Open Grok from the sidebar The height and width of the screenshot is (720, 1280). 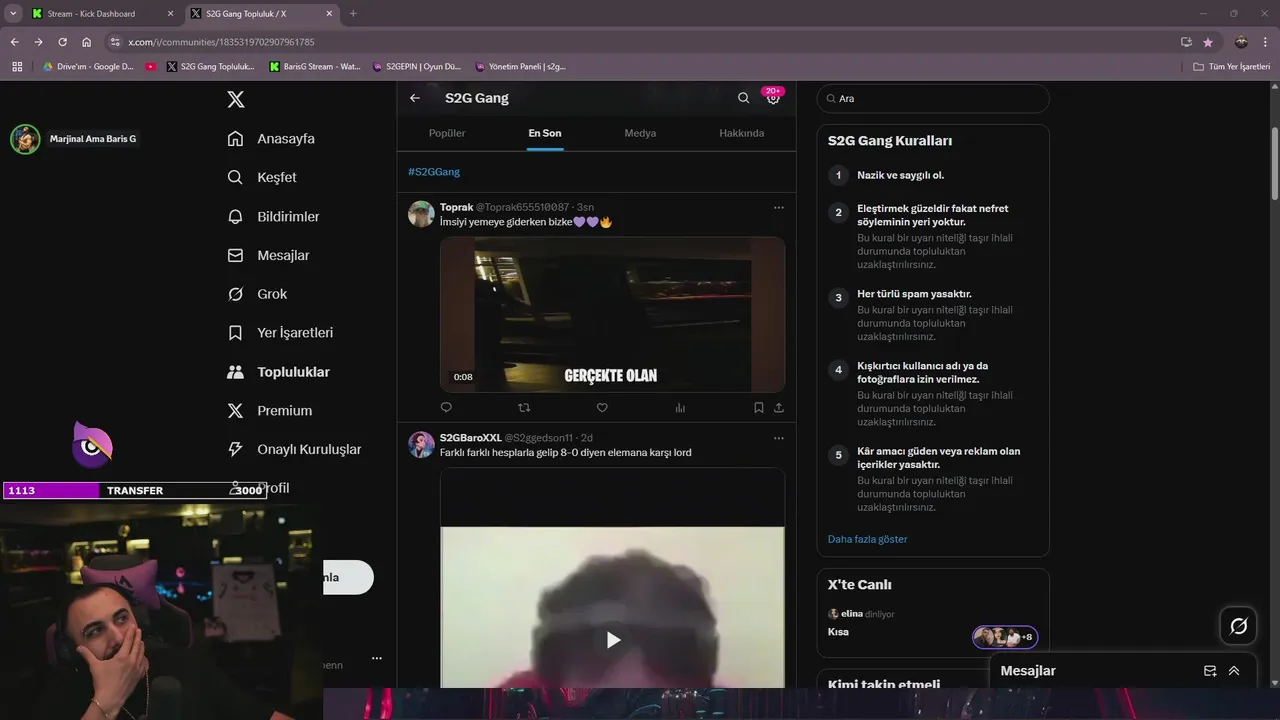(x=257, y=294)
